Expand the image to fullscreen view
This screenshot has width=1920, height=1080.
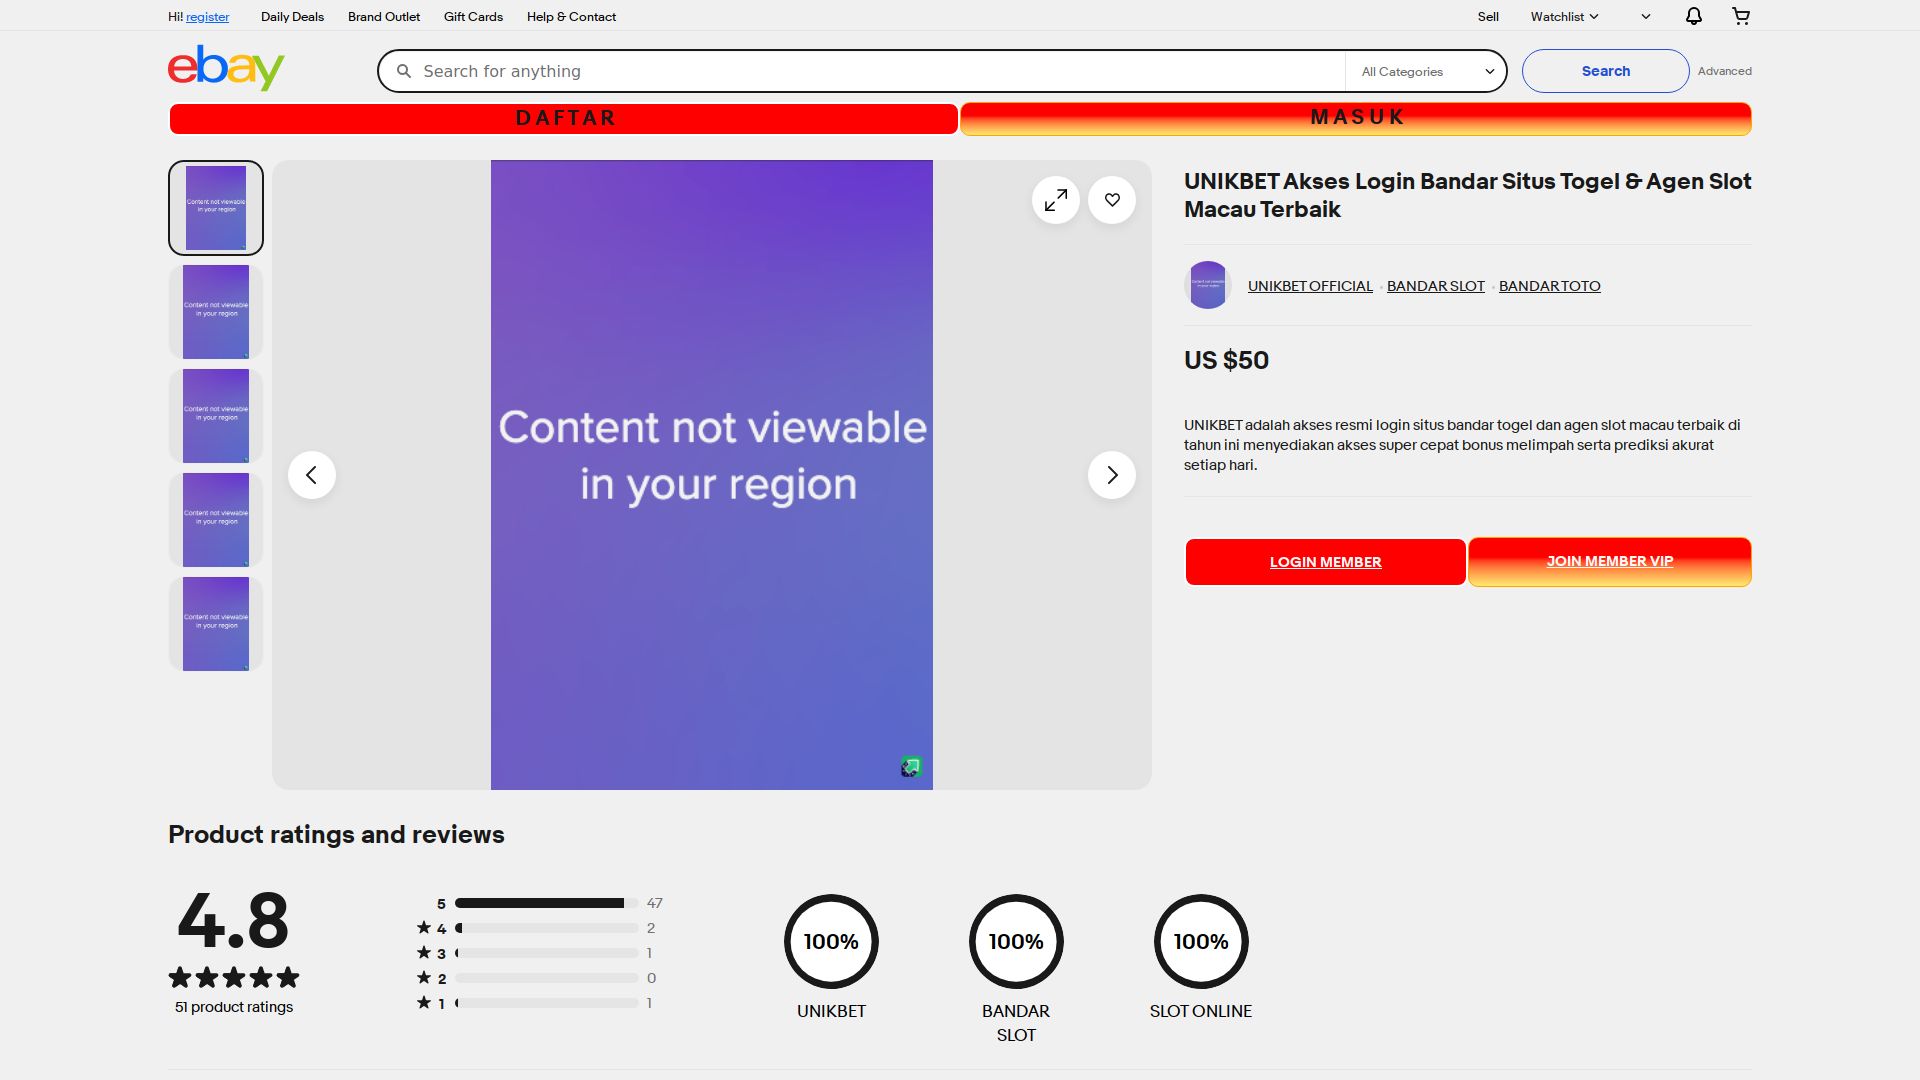(x=1055, y=200)
